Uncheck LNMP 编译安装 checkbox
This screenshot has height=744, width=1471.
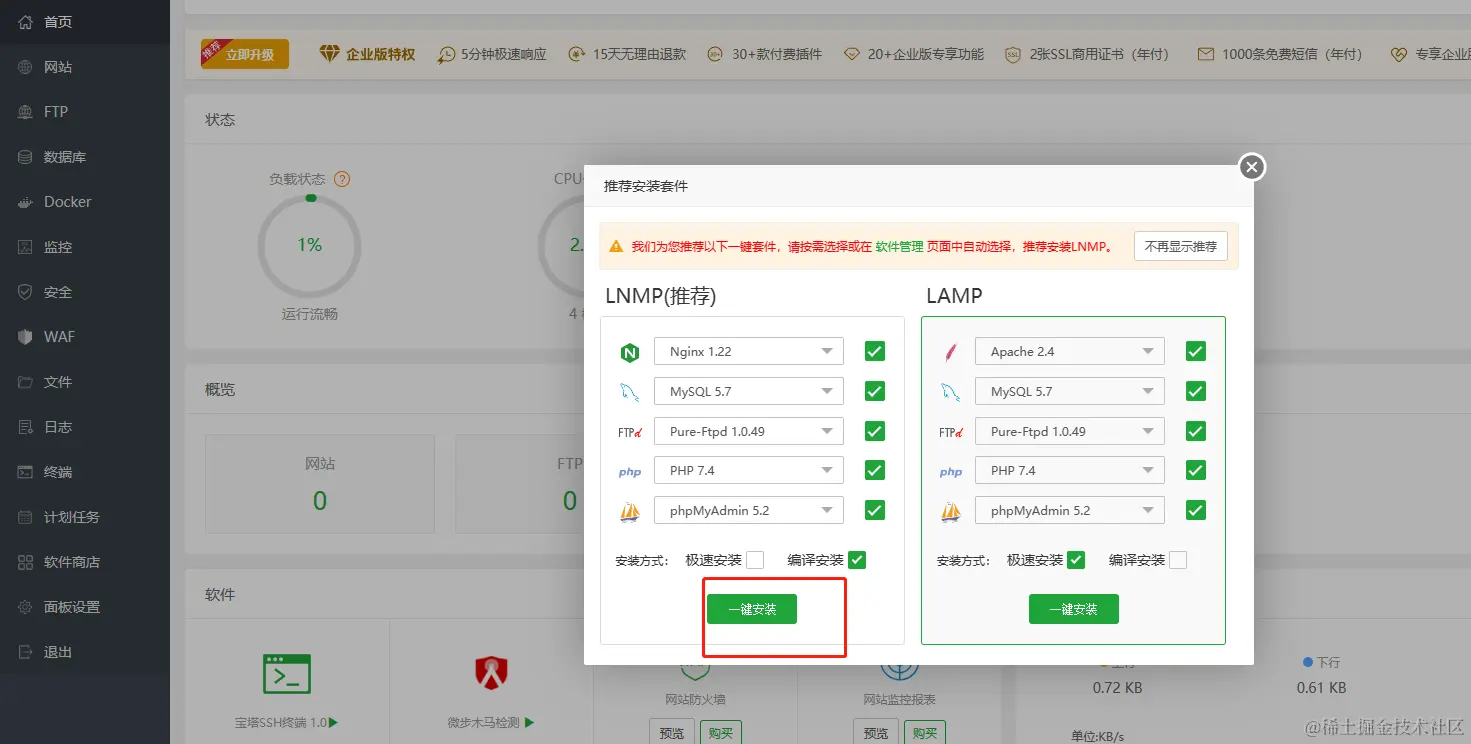coord(856,560)
